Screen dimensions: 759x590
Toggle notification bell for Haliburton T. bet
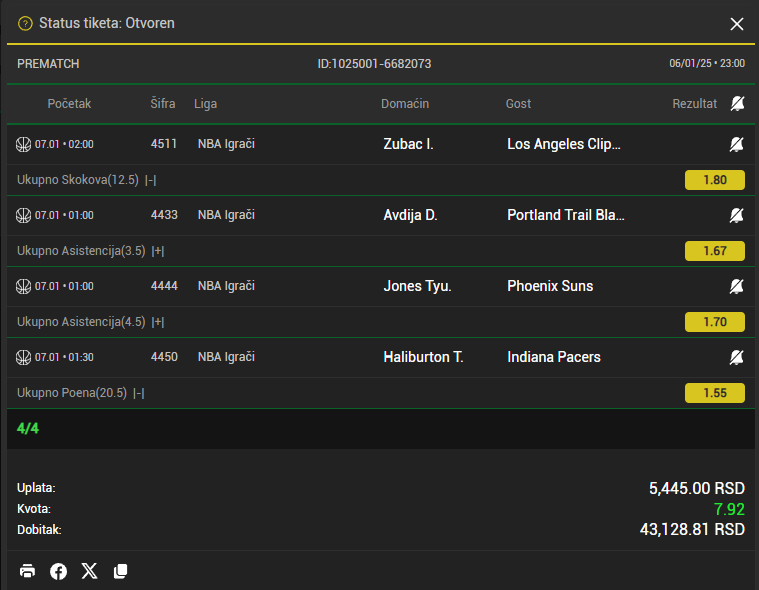pos(737,357)
